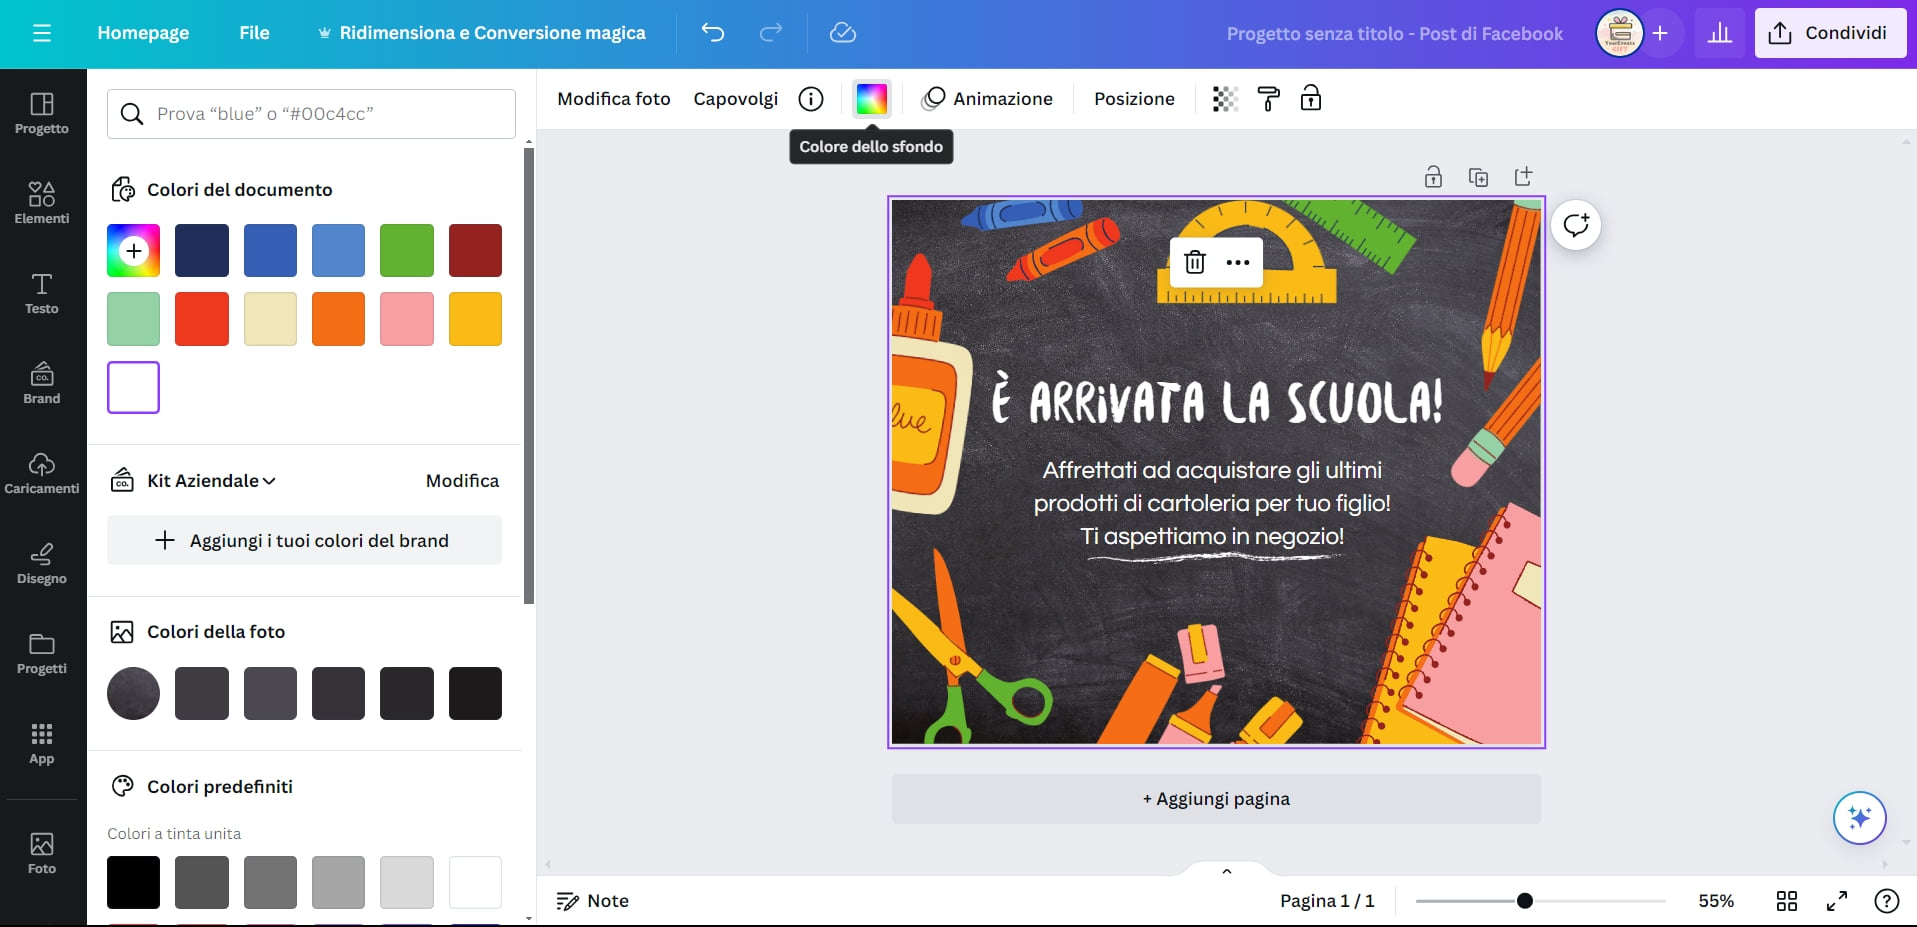Open the Elementi sidebar panel

42,204
